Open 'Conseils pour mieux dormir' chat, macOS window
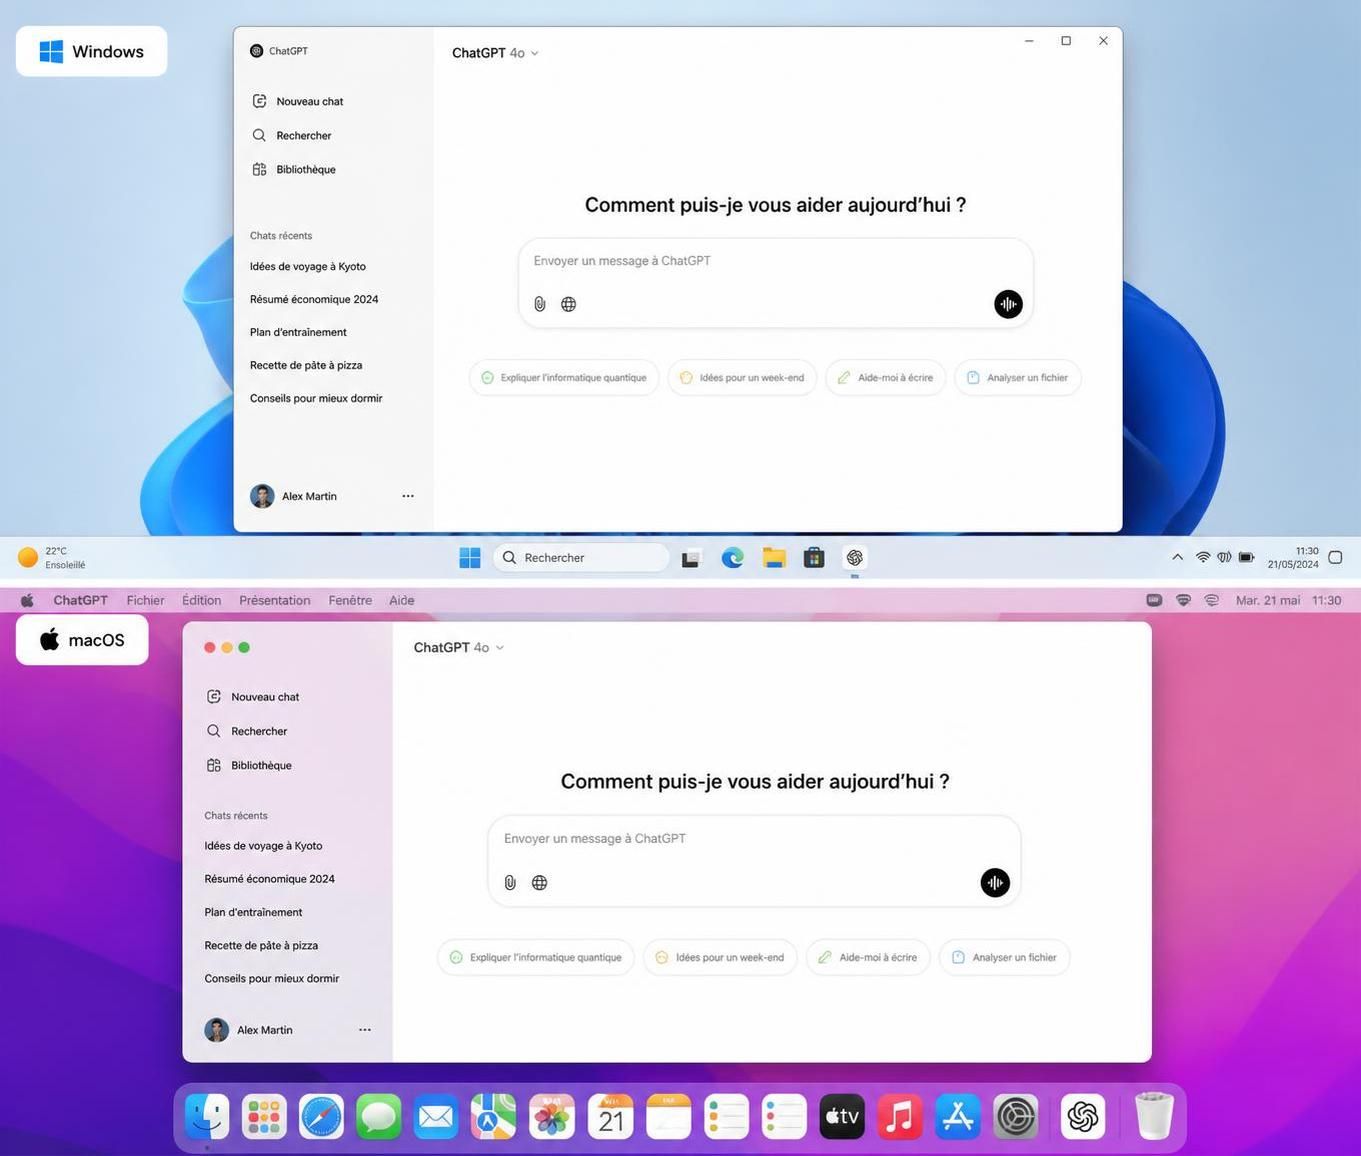The width and height of the screenshot is (1361, 1156). click(x=272, y=979)
